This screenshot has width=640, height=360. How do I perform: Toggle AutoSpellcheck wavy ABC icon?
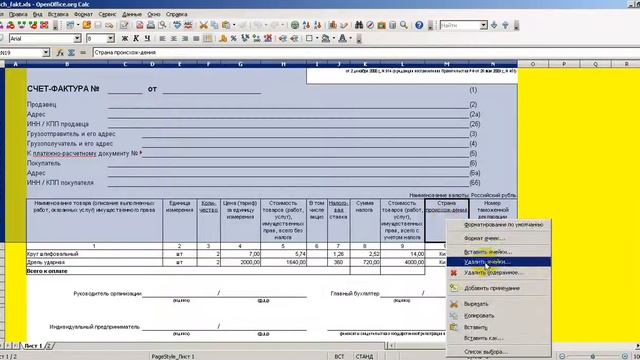[188, 25]
